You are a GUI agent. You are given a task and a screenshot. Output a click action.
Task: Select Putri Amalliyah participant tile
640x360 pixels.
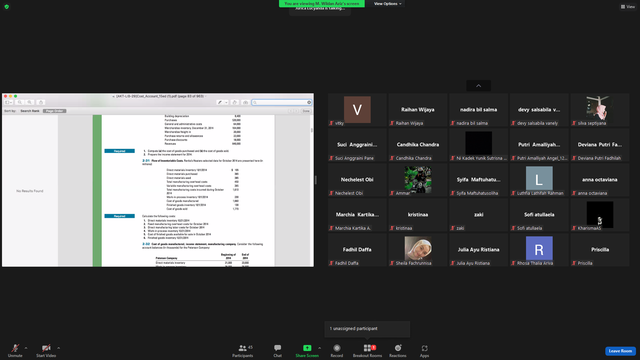539,145
